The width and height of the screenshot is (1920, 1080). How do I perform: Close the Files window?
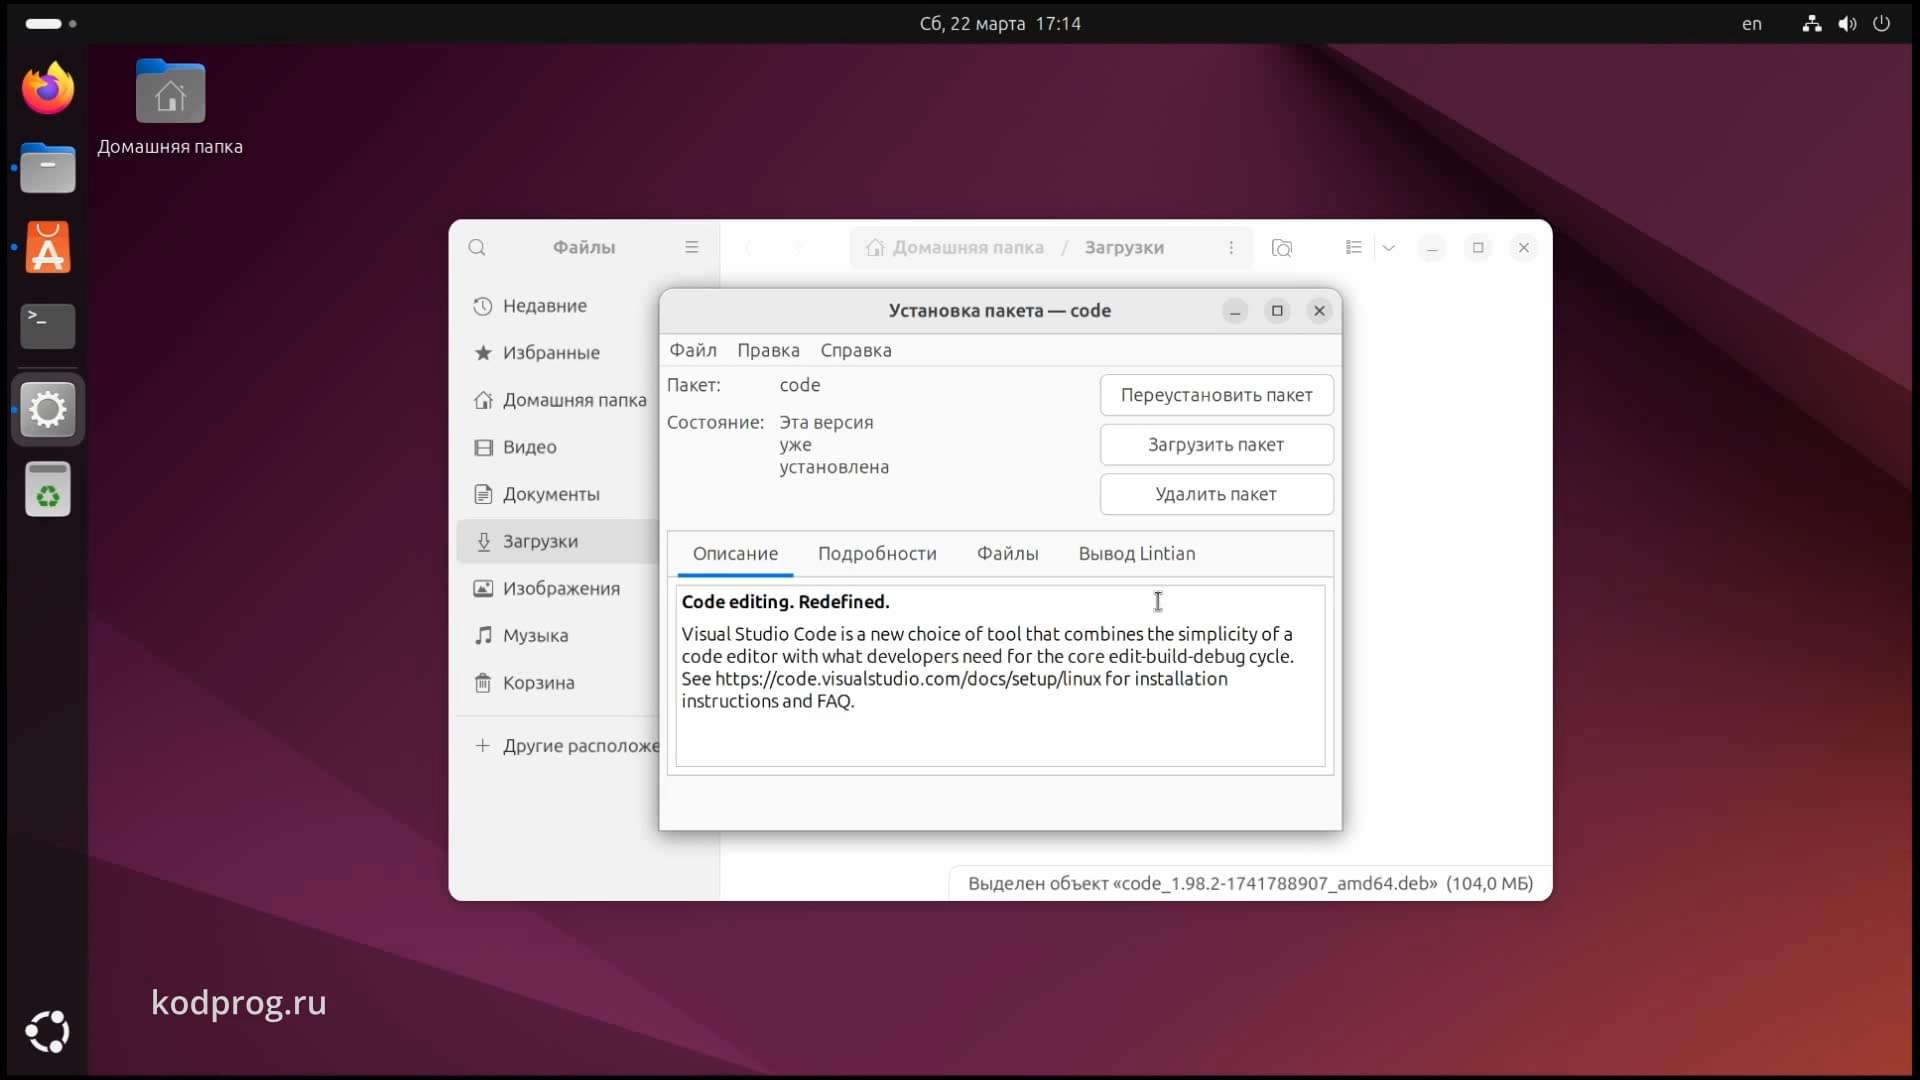tap(1523, 247)
